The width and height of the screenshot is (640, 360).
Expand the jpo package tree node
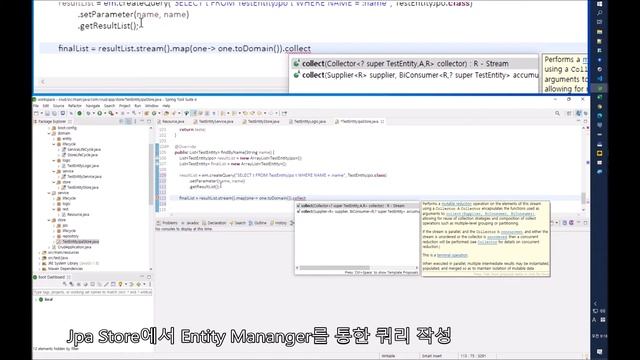coord(54,225)
